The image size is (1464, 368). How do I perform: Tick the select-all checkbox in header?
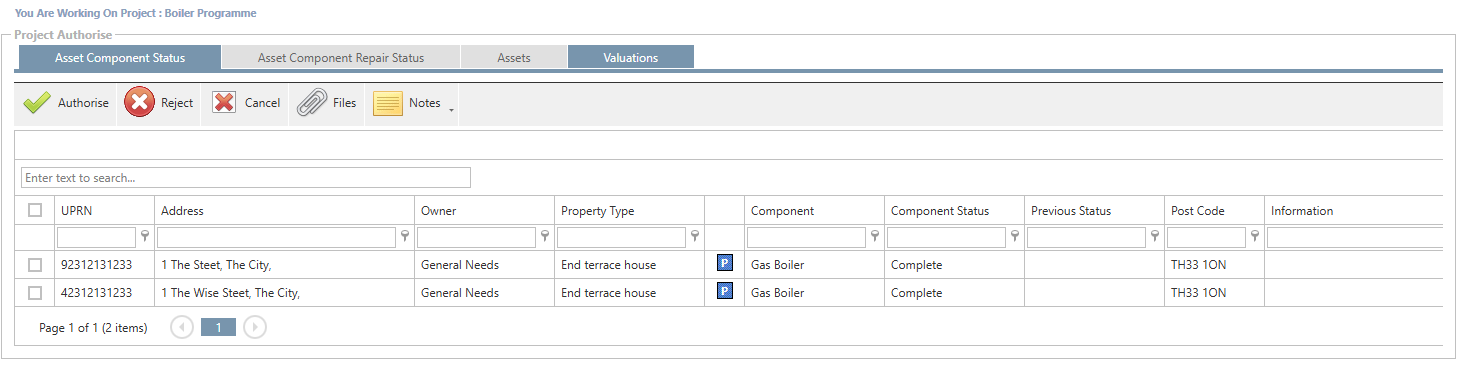point(35,210)
